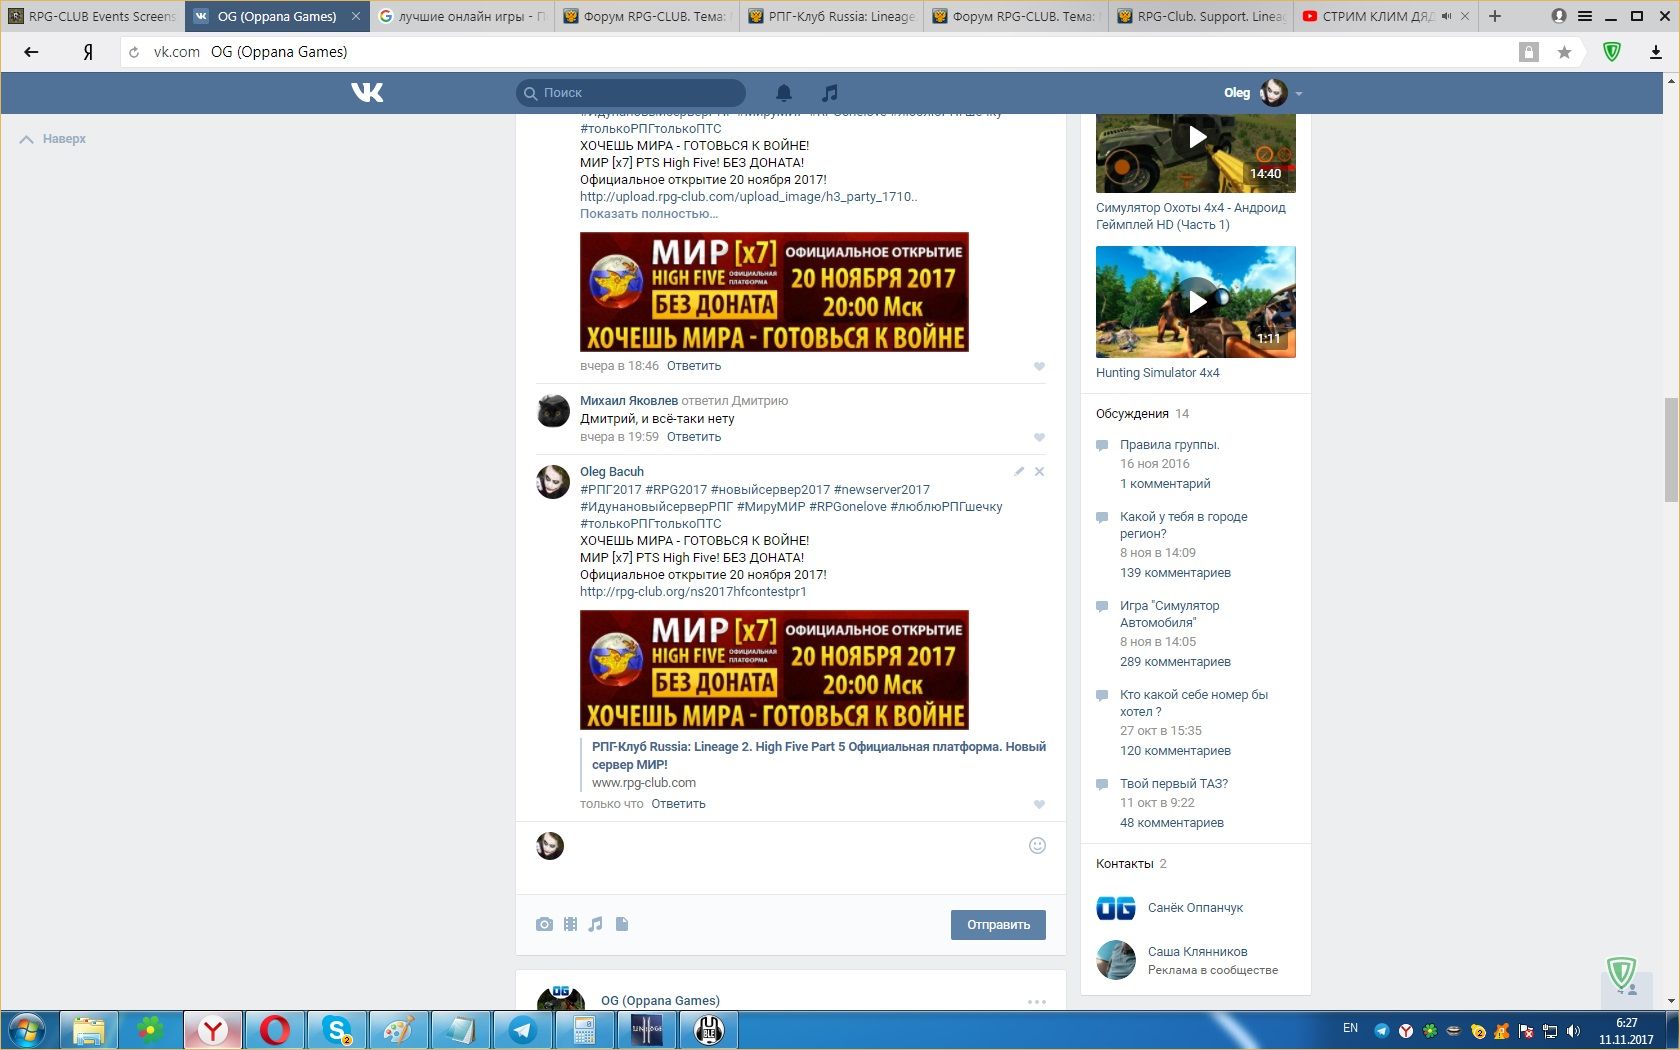Like Михаил Яковлев's comment
The width and height of the screenshot is (1680, 1050).
click(x=1039, y=437)
